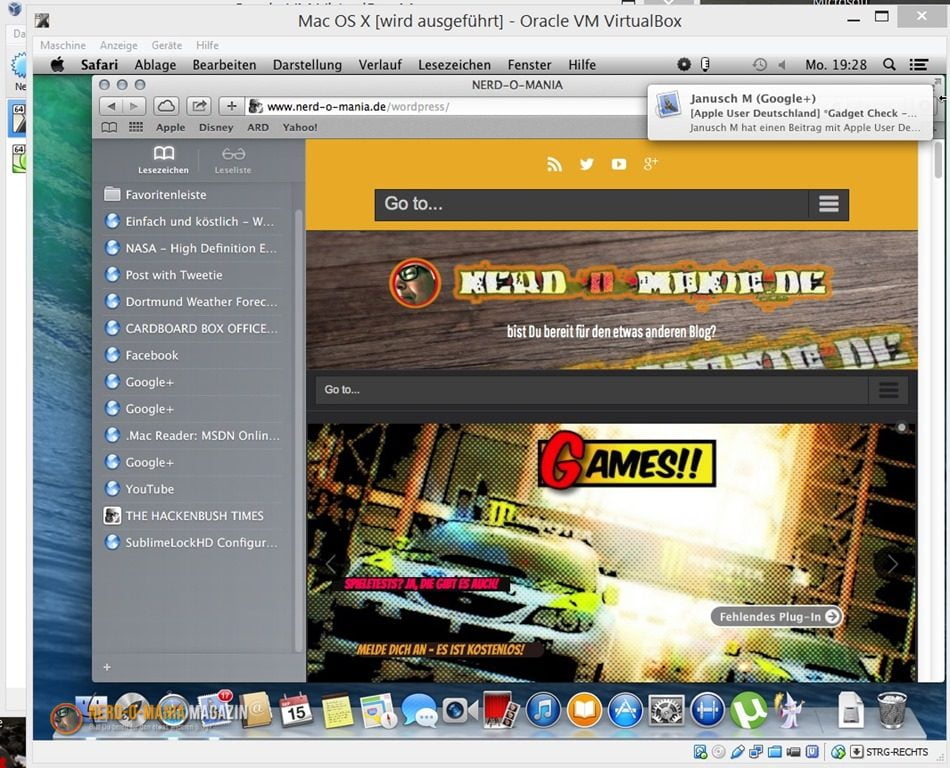Launch iTunes from the Dock
The height and width of the screenshot is (768, 950).
click(x=543, y=710)
